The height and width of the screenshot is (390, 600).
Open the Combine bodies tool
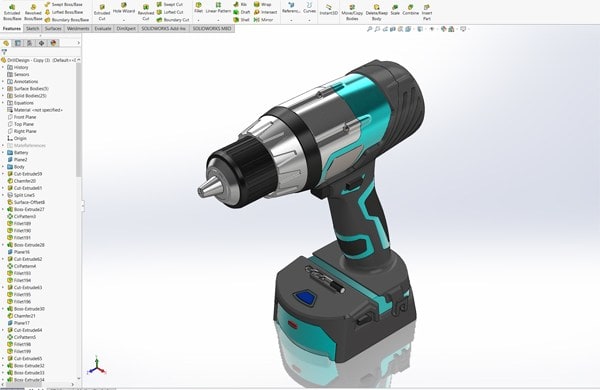411,10
